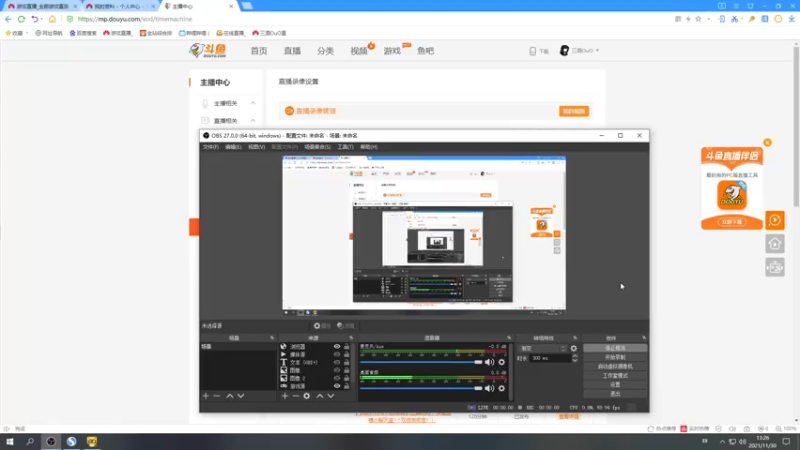Pop out the Scenes dock panel
The height and width of the screenshot is (450, 800).
[272, 338]
